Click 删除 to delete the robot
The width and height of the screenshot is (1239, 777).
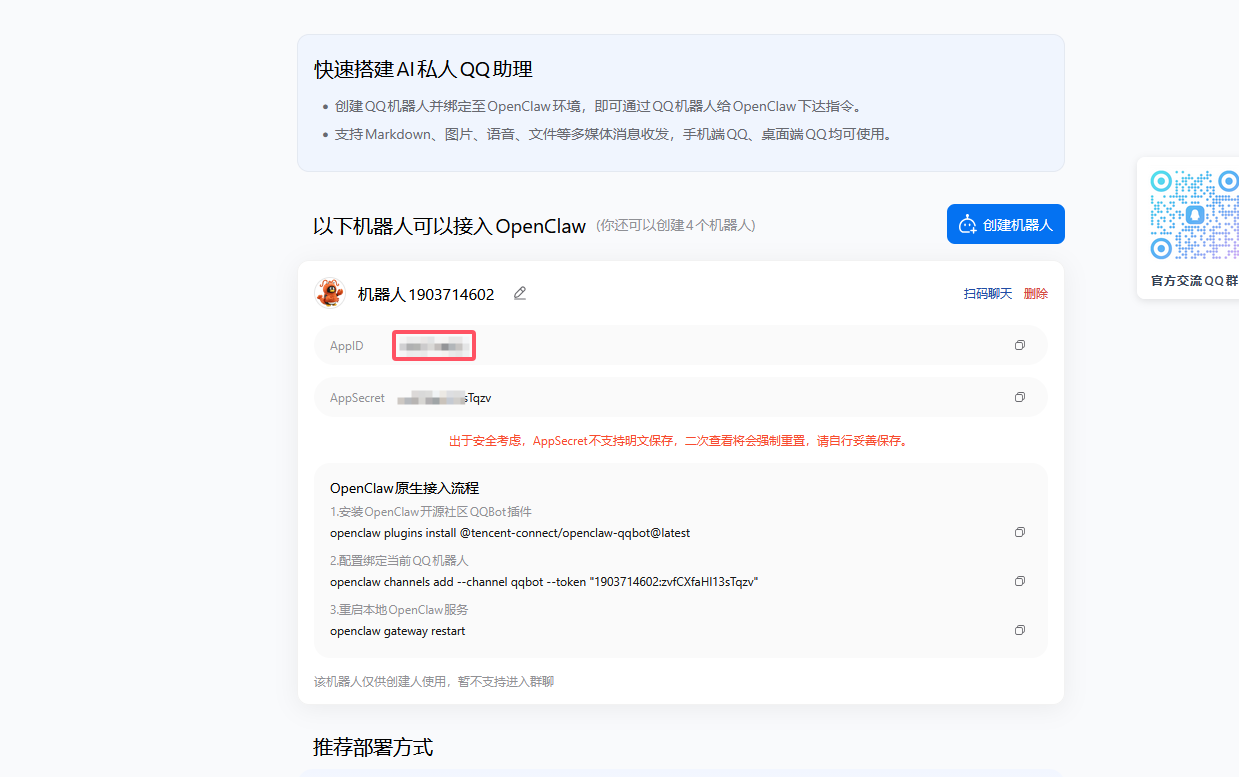click(x=1036, y=294)
